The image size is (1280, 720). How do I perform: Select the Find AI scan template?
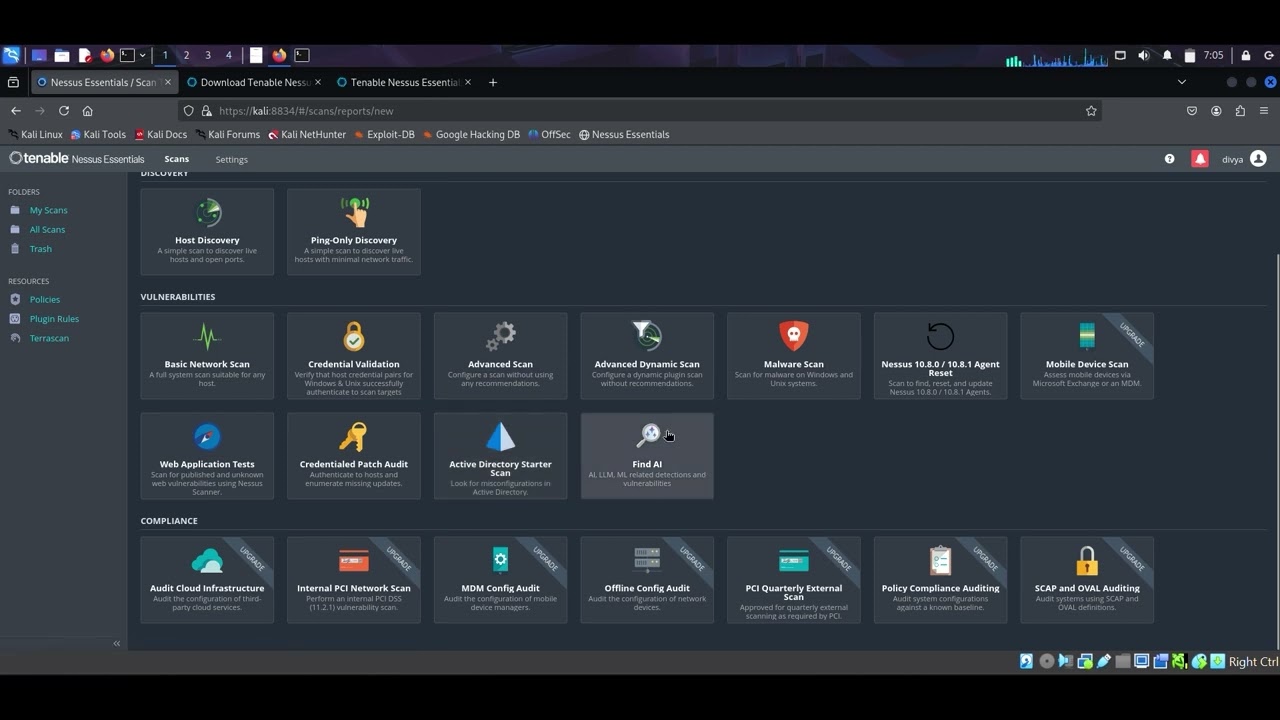tap(647, 456)
